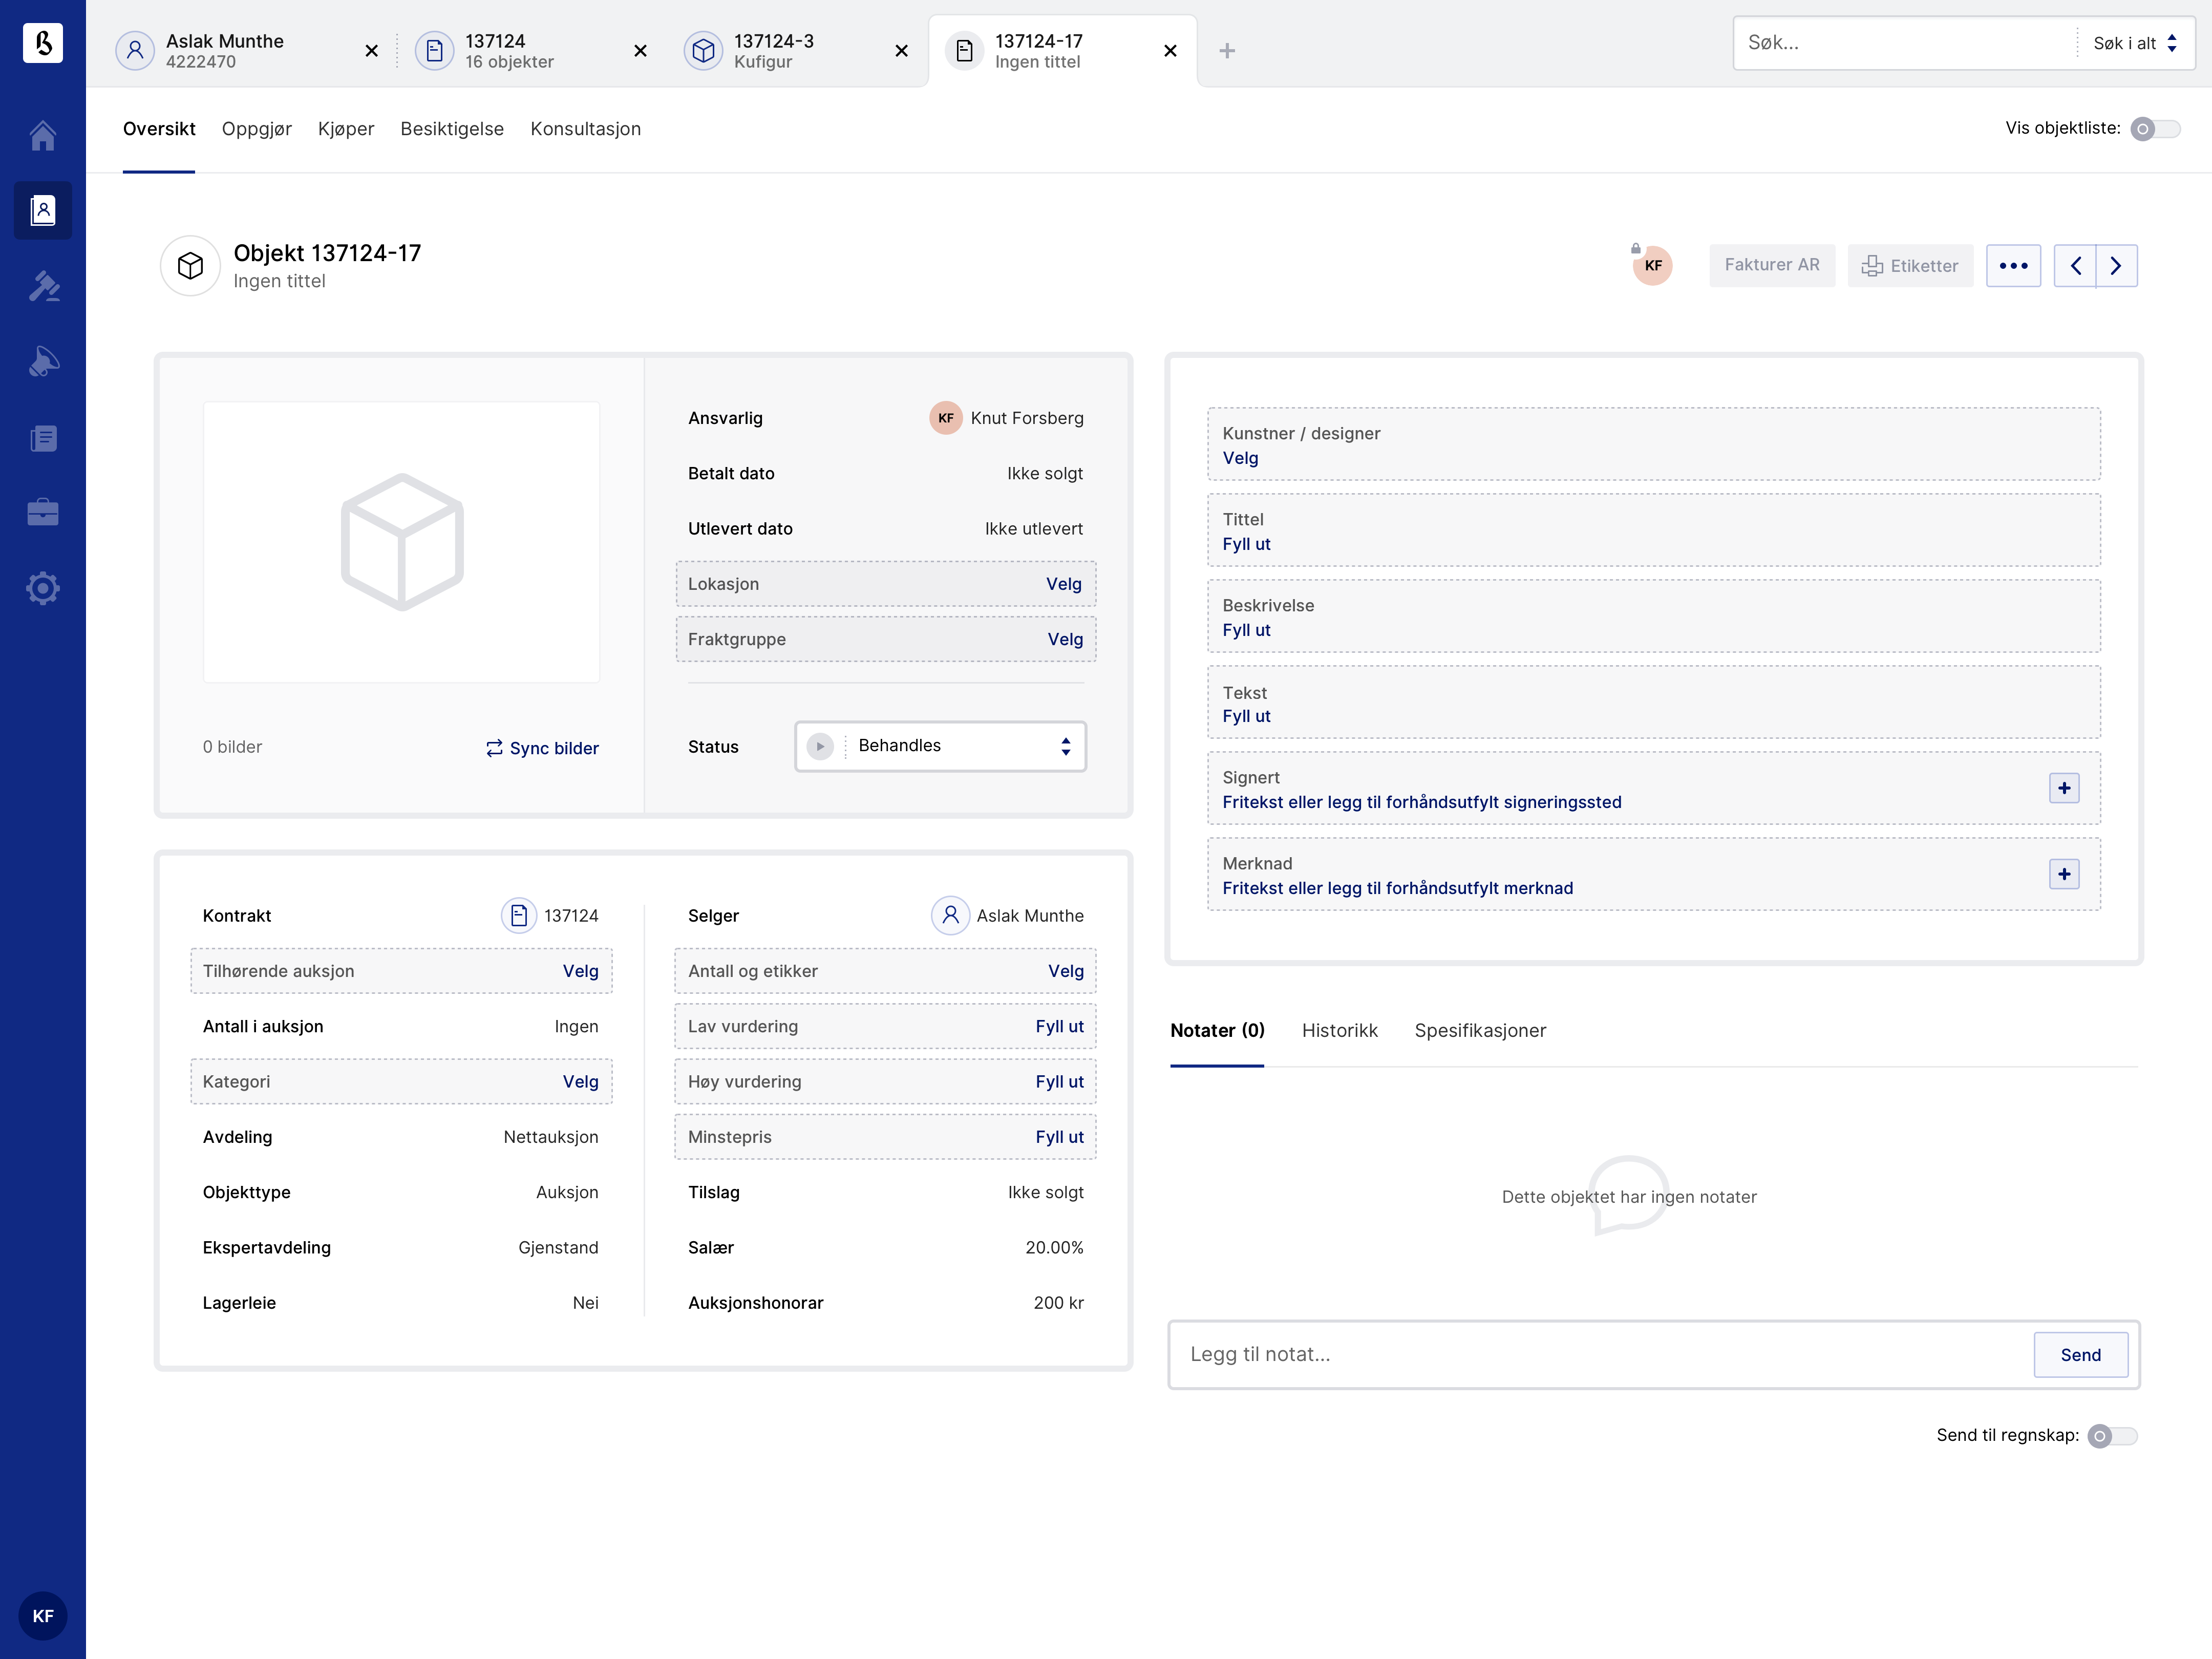Switch to the Besiktigelse tab
This screenshot has height=1659, width=2212.
[452, 129]
